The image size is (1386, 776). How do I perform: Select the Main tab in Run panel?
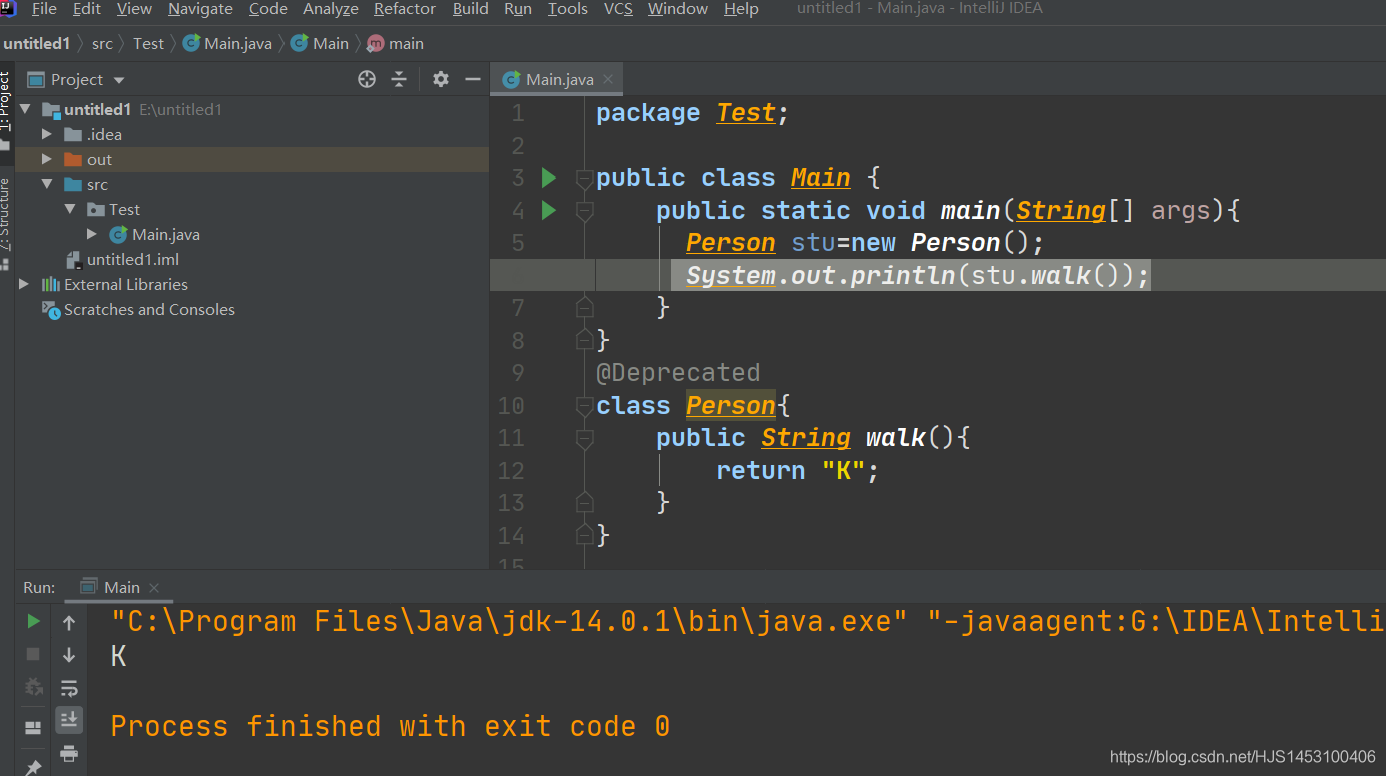(x=121, y=587)
